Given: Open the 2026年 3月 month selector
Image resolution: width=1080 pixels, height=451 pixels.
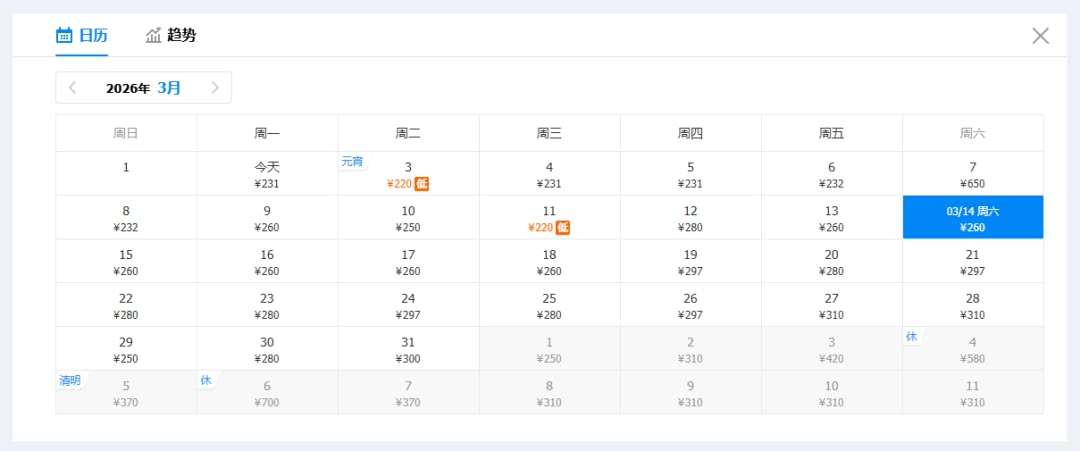Looking at the screenshot, I should (144, 88).
